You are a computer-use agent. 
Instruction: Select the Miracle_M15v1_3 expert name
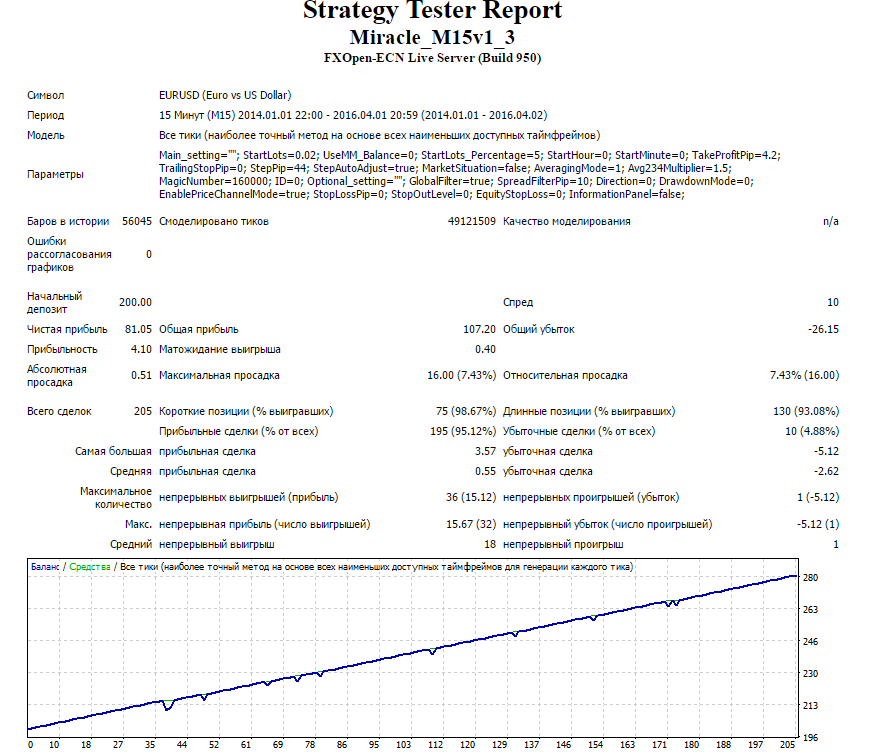432,37
